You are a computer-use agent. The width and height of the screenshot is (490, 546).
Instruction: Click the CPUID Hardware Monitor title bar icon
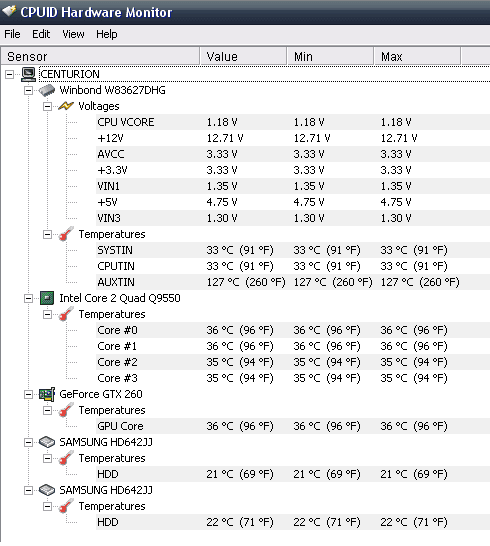tap(9, 11)
